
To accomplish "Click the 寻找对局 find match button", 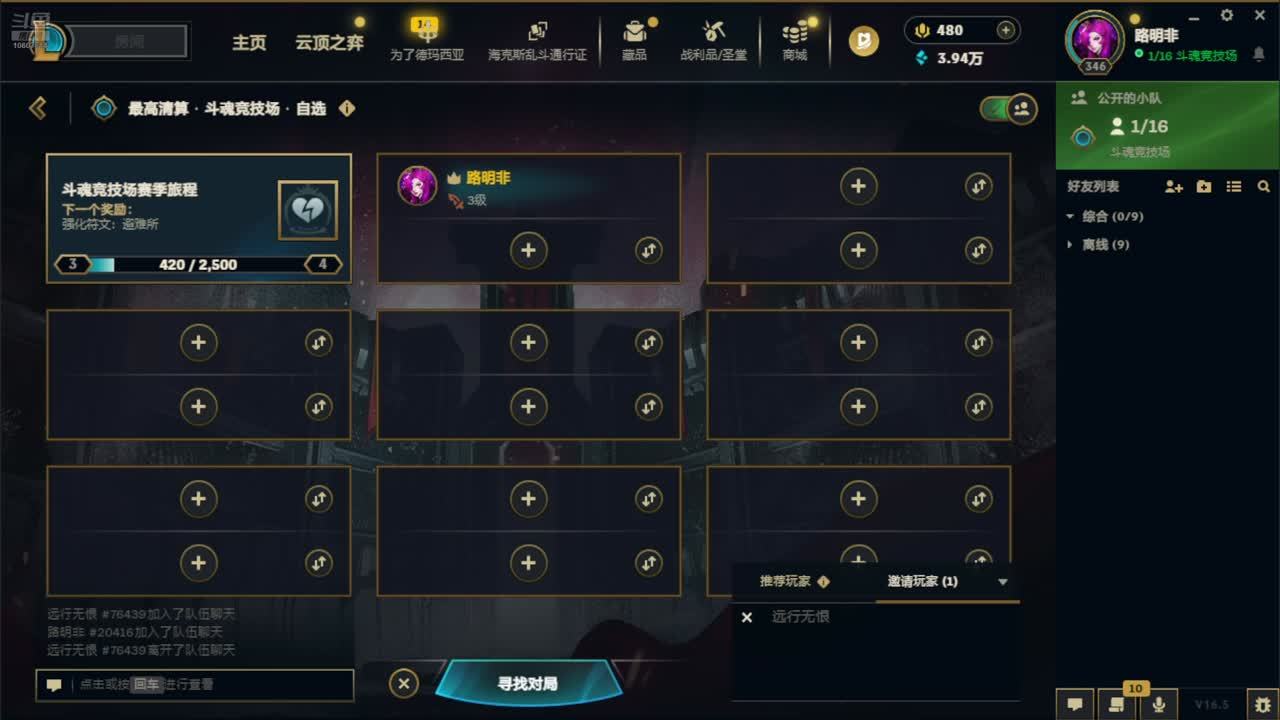I will 528,684.
